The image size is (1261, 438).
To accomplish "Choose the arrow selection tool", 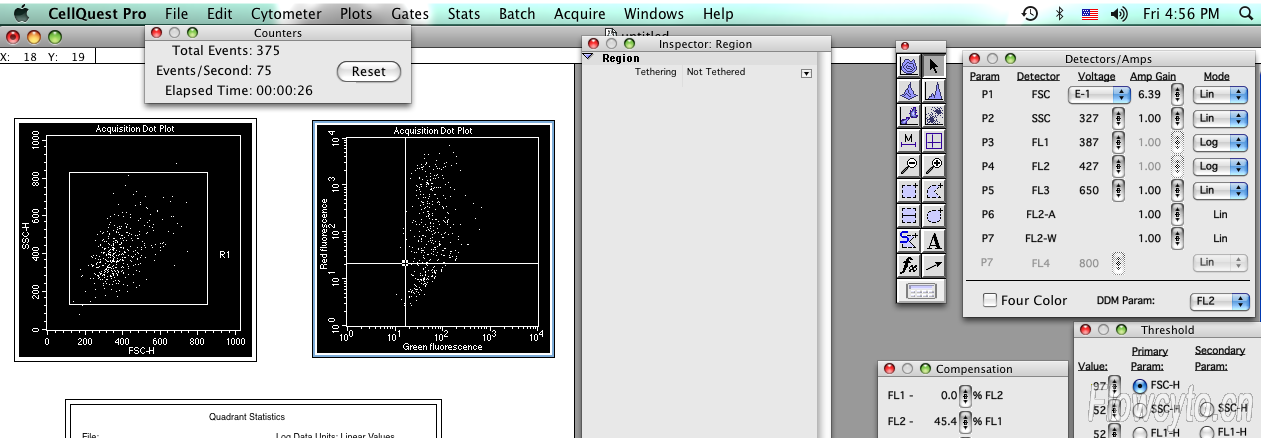I will (934, 66).
